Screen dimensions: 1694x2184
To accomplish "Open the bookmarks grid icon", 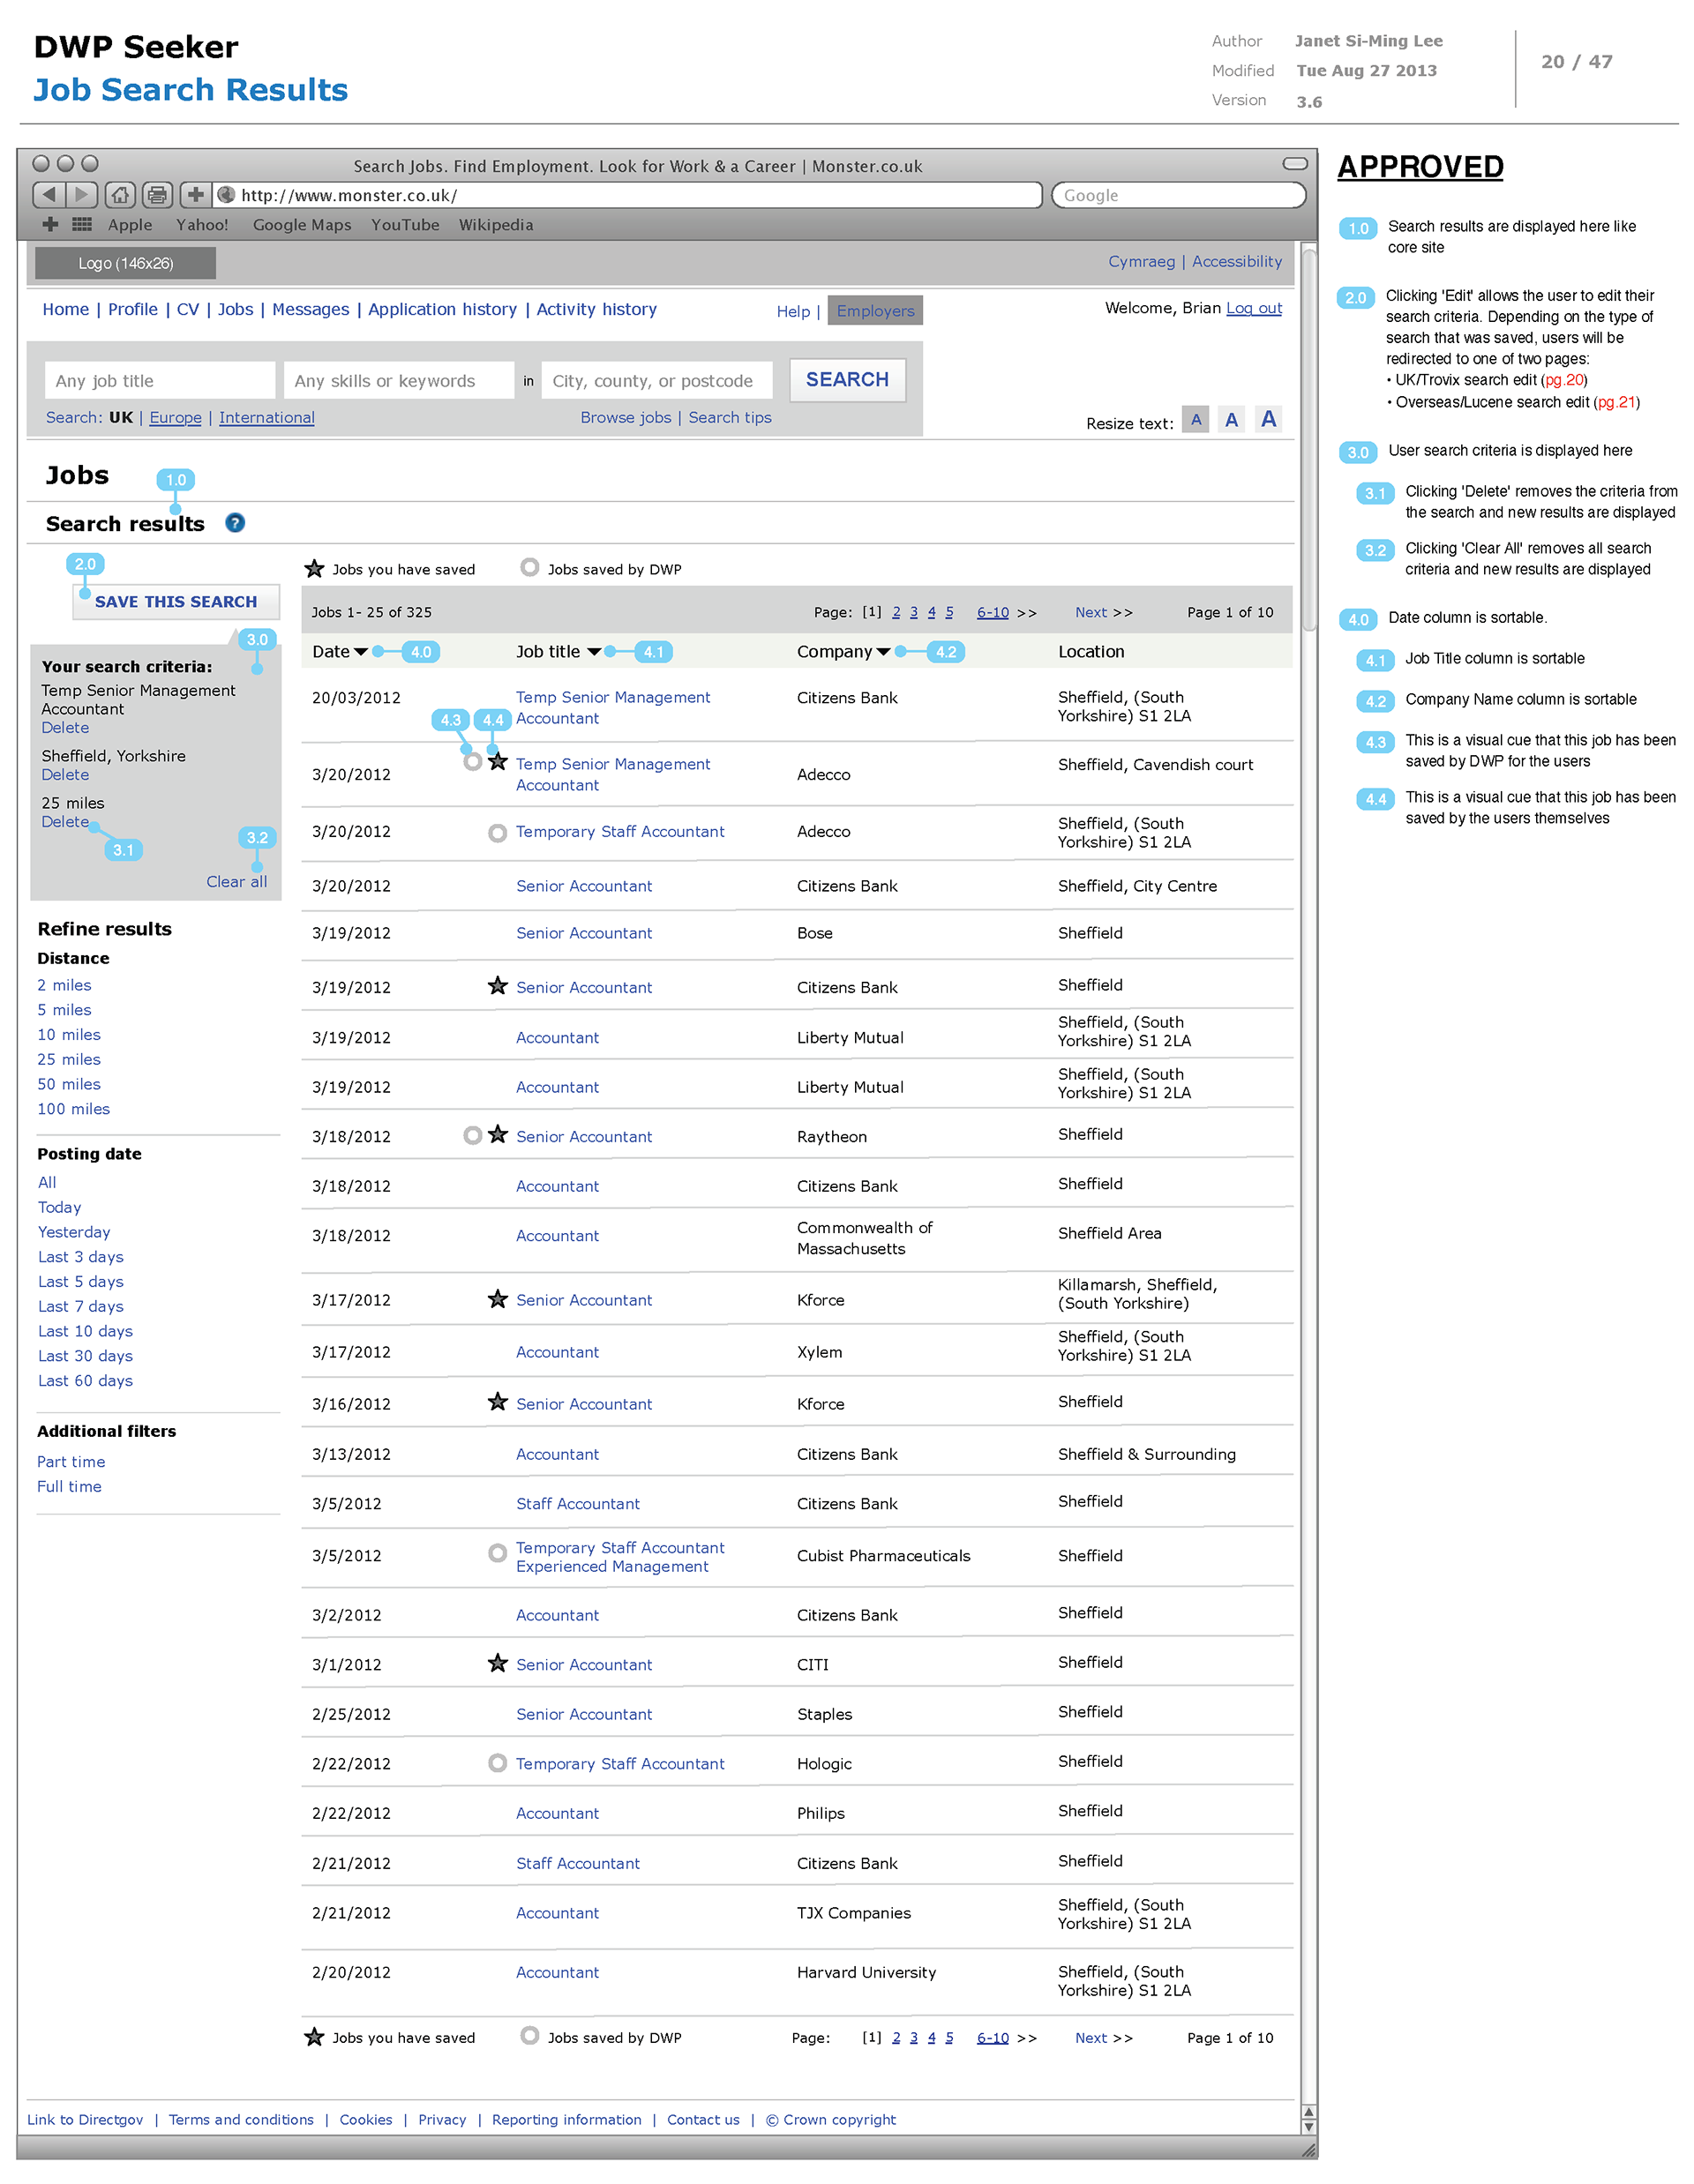I will tap(82, 225).
